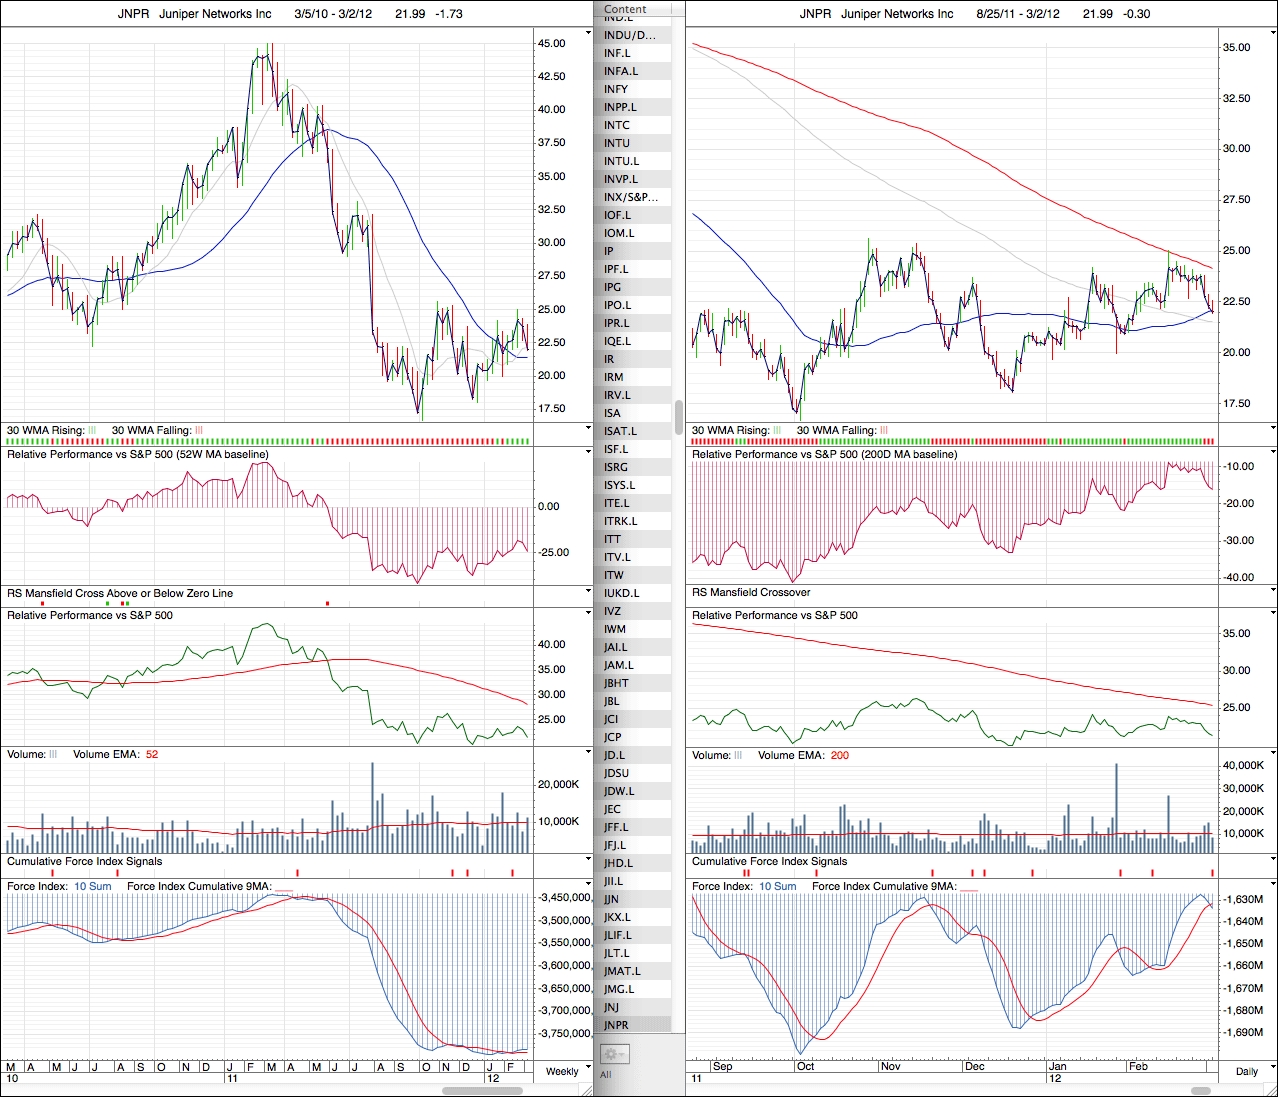The image size is (1278, 1097).
Task: Select IBM-like ticker IRM in list
Action: tap(614, 377)
